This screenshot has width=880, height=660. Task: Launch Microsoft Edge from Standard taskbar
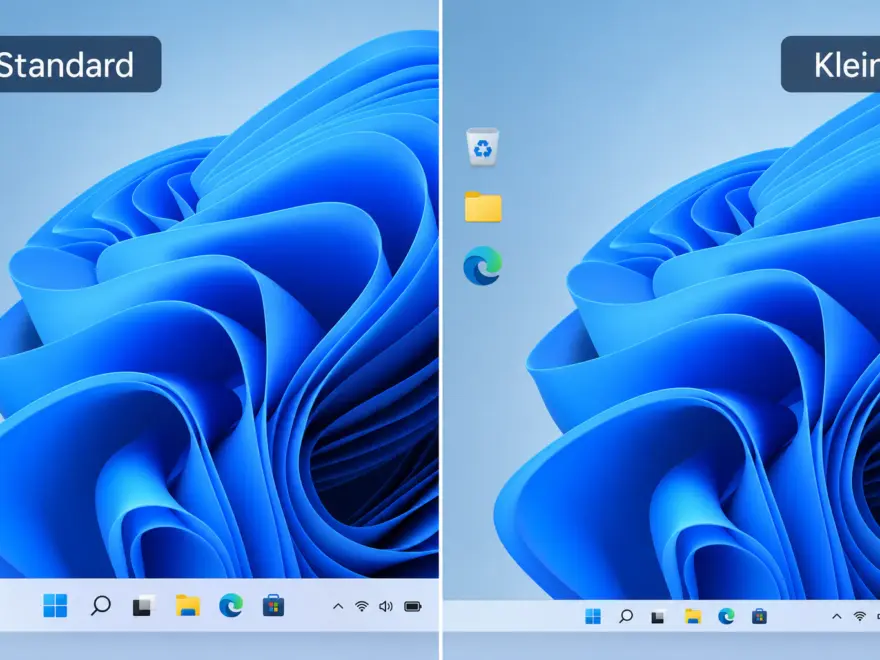[x=231, y=606]
